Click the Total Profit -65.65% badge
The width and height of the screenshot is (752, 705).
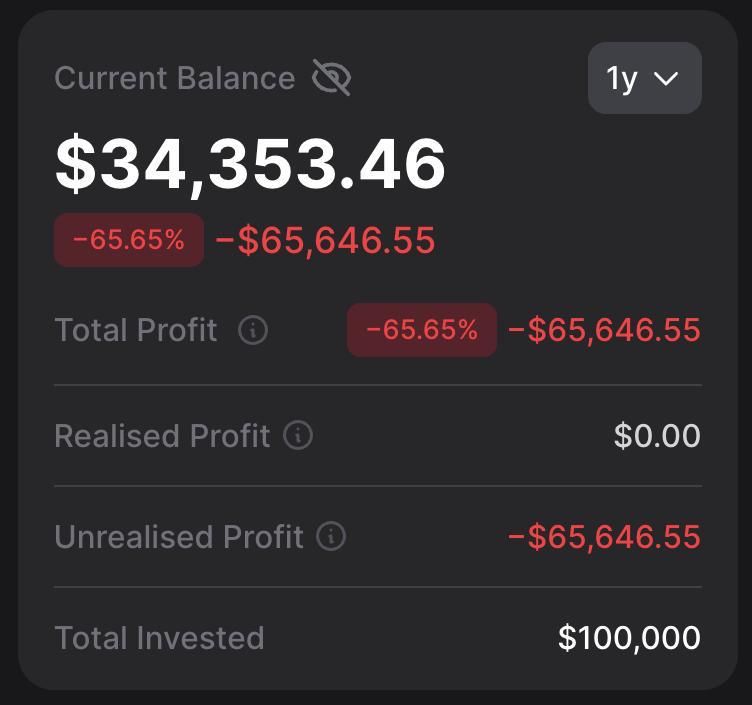pos(422,330)
